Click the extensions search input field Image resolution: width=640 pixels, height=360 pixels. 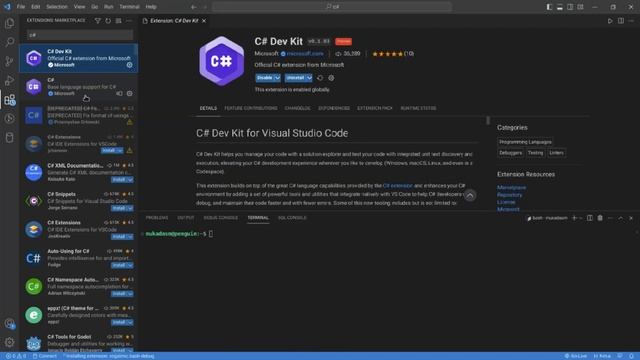click(80, 35)
